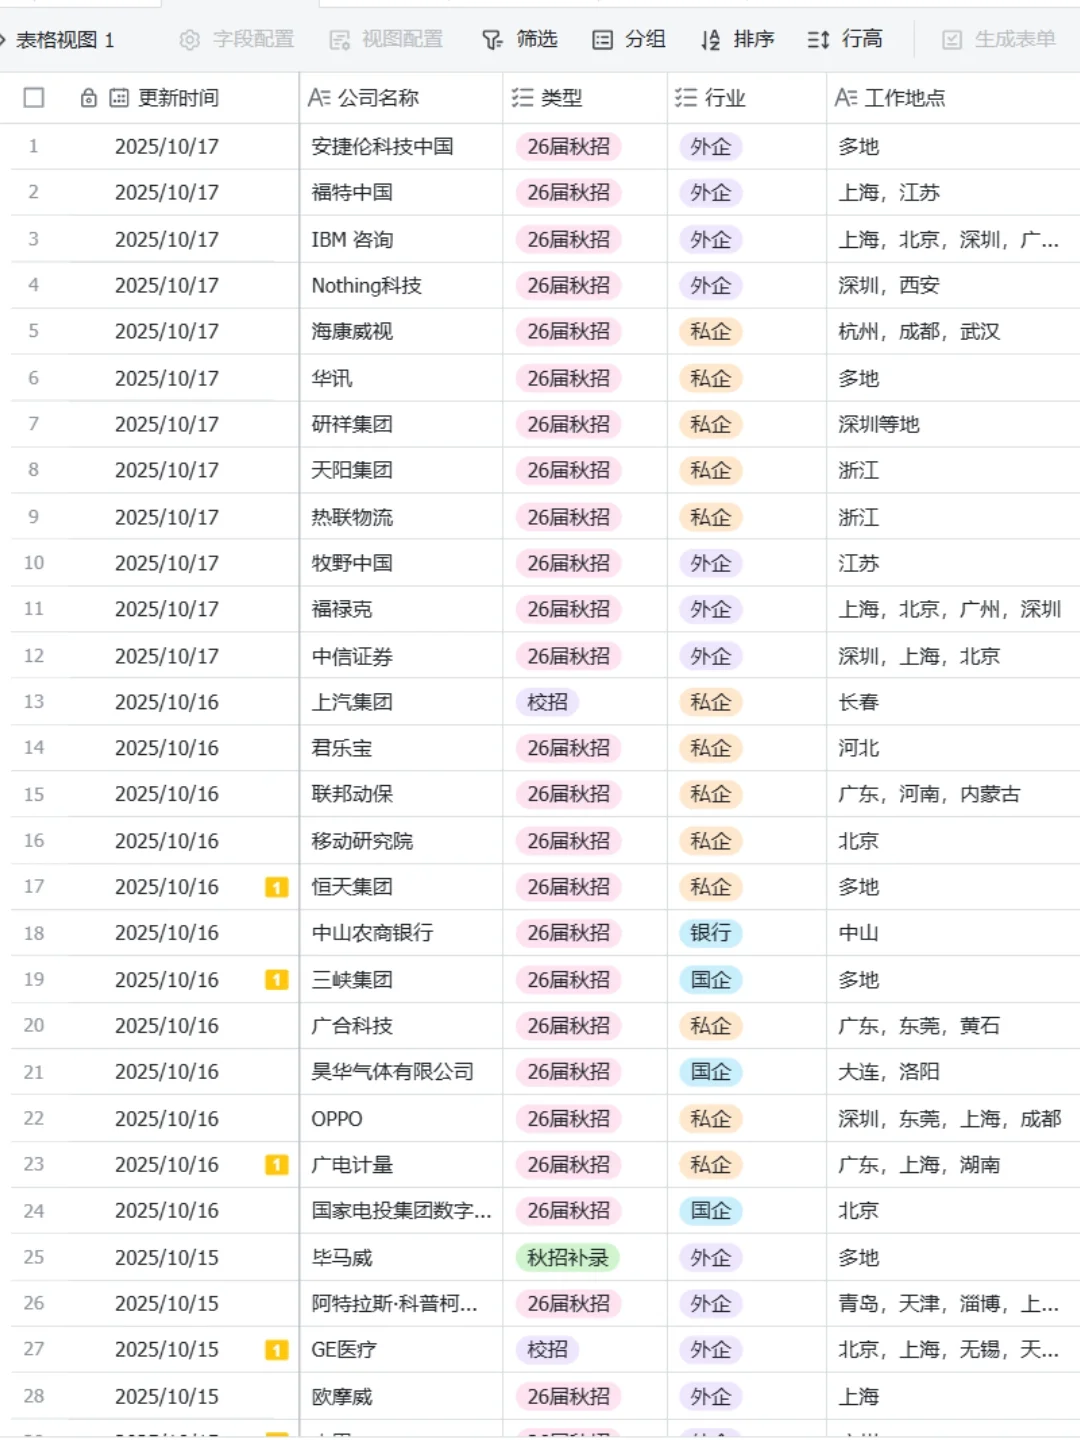
Task: Select company cell 移动研究院
Action: coord(401,841)
